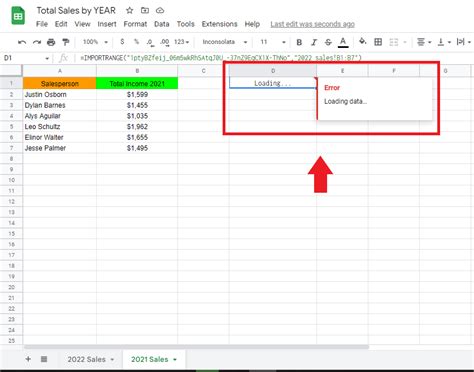Select the 2021 Sales tab
Screen dimensions: 474x372
pyautogui.click(x=150, y=359)
